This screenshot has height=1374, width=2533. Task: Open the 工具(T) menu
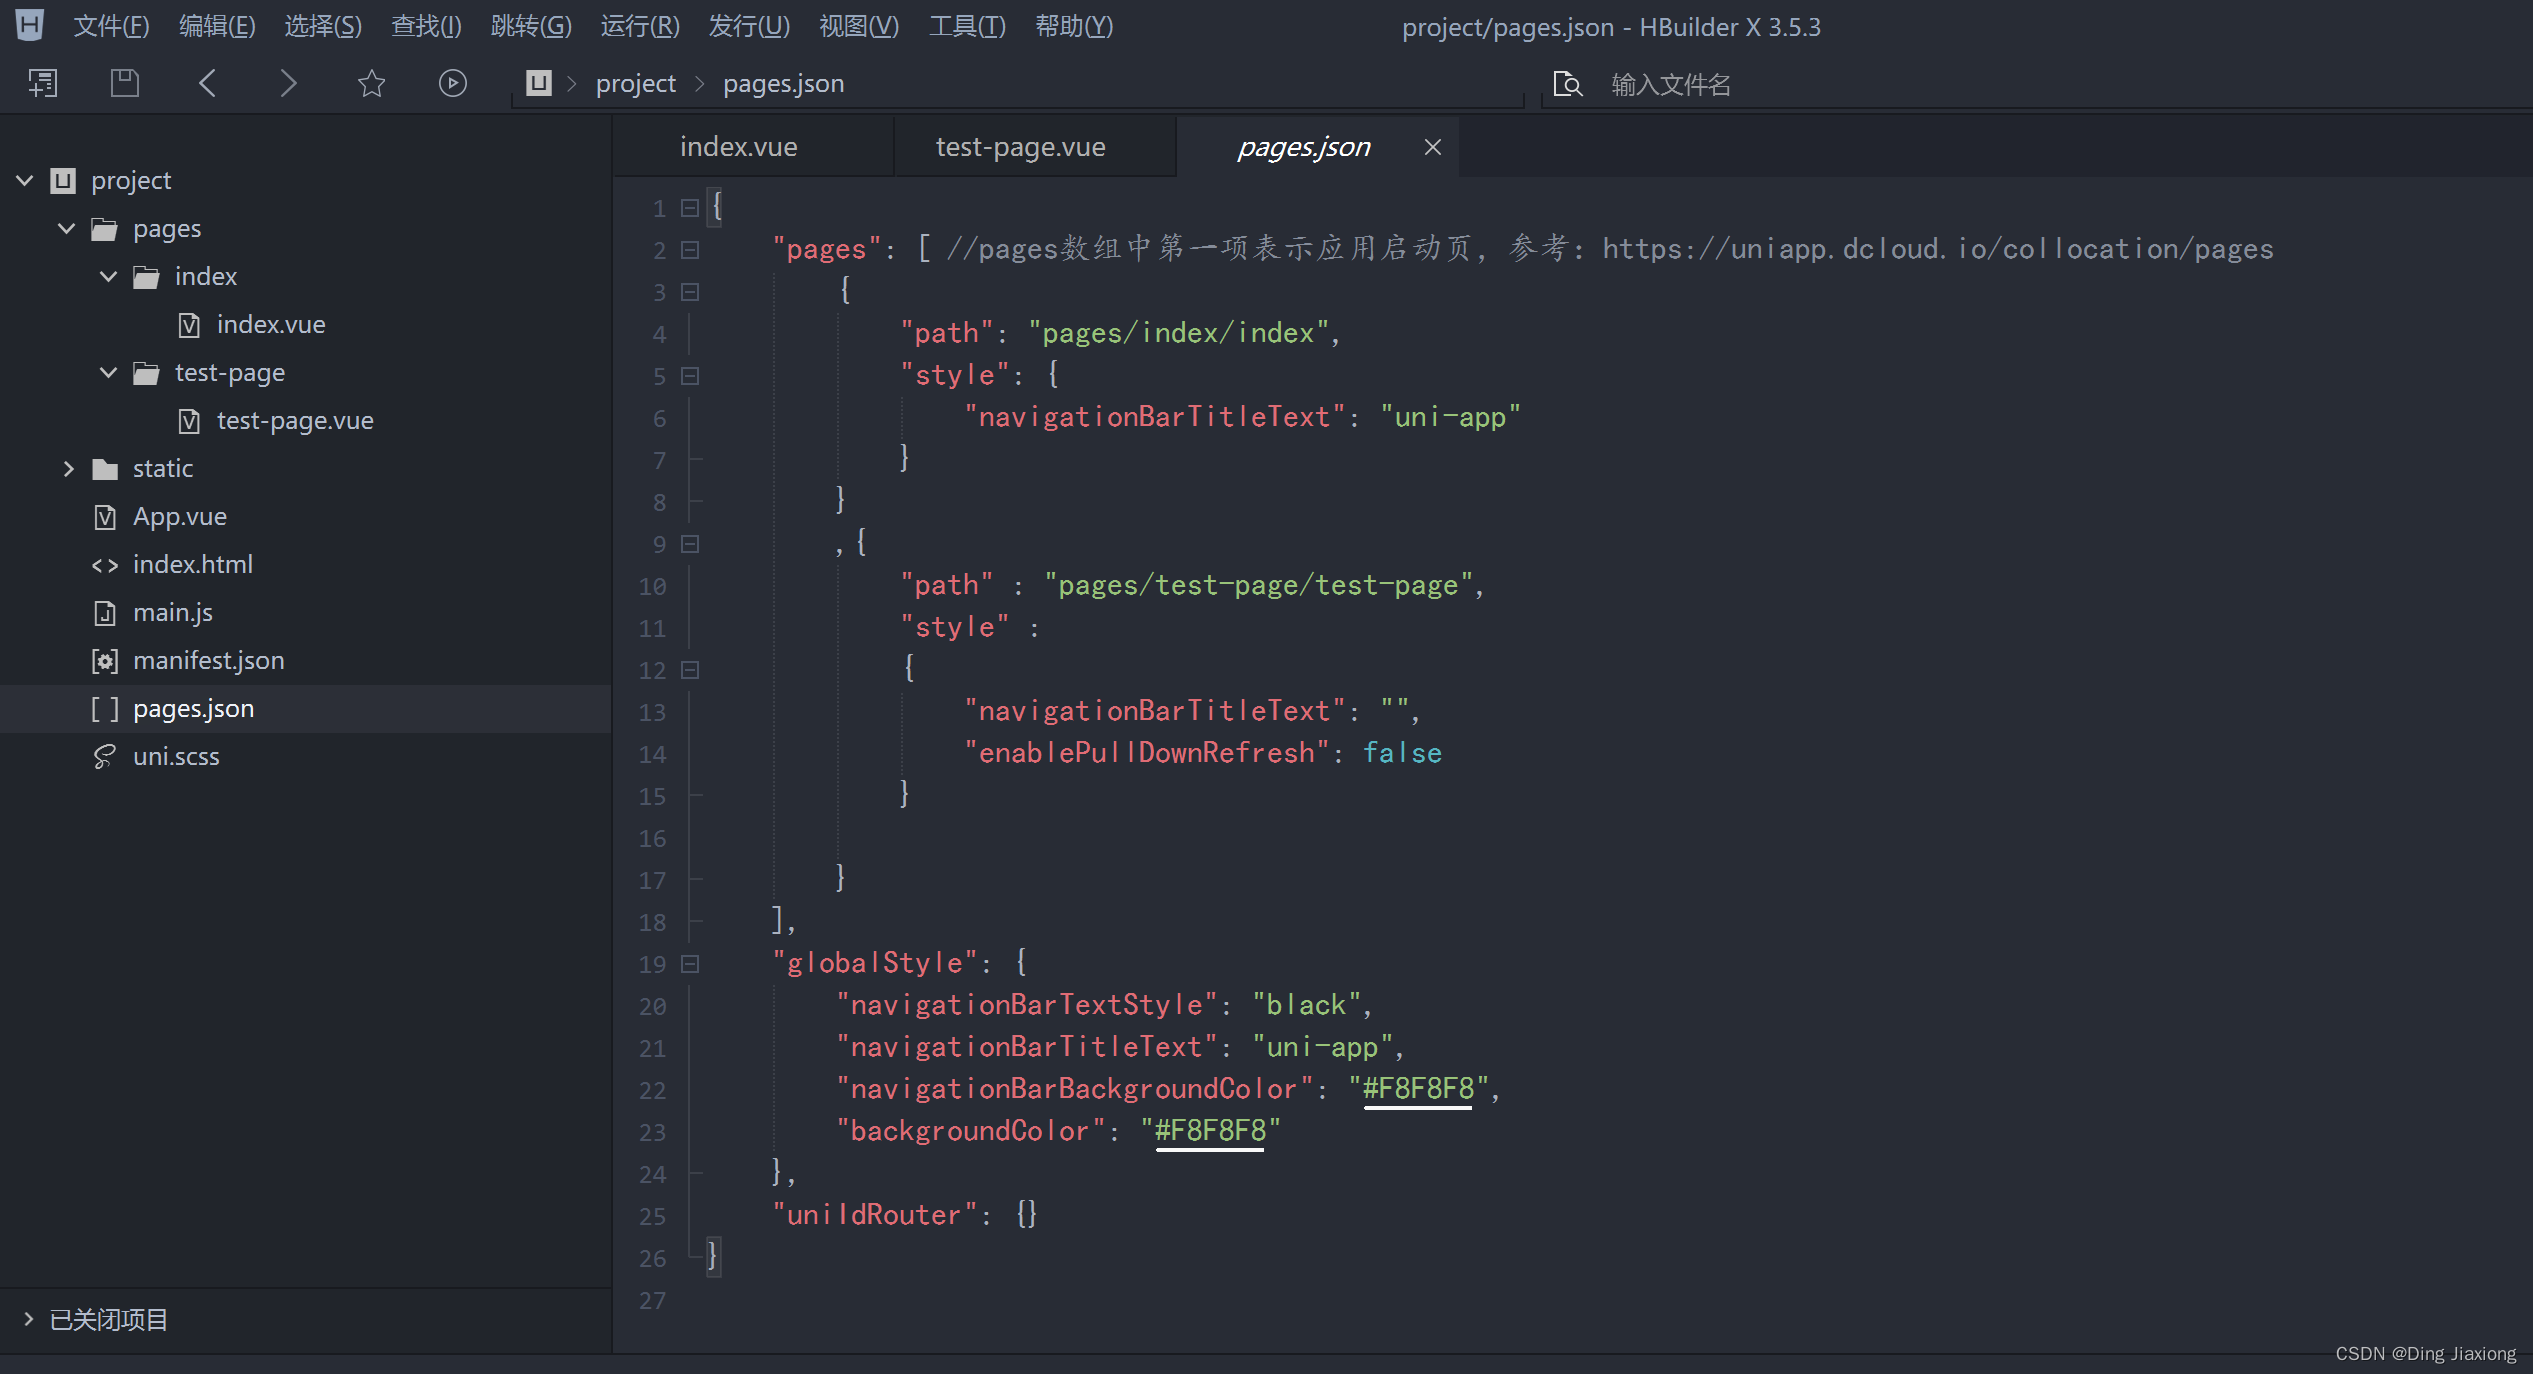(967, 26)
